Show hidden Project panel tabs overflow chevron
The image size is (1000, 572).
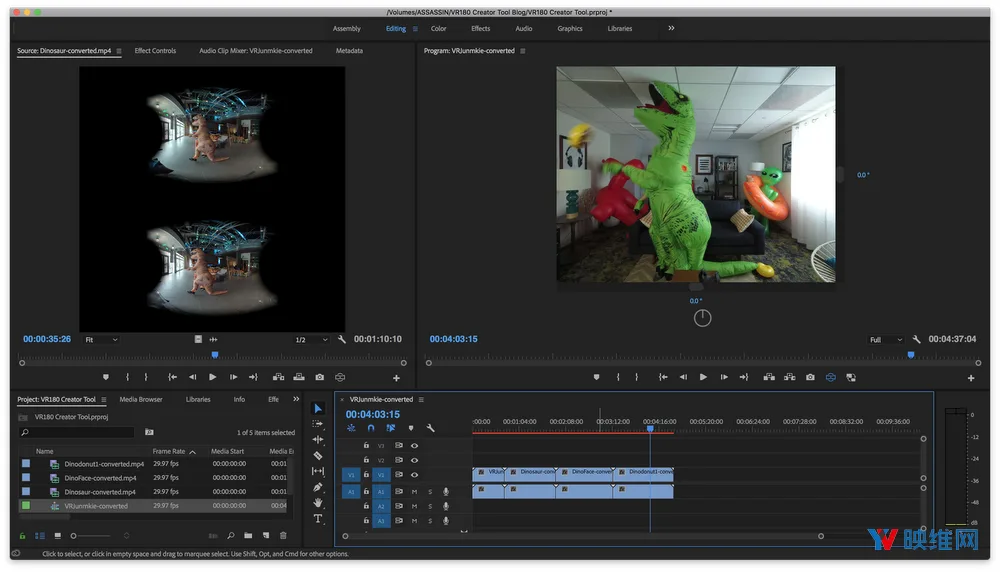[x=296, y=399]
